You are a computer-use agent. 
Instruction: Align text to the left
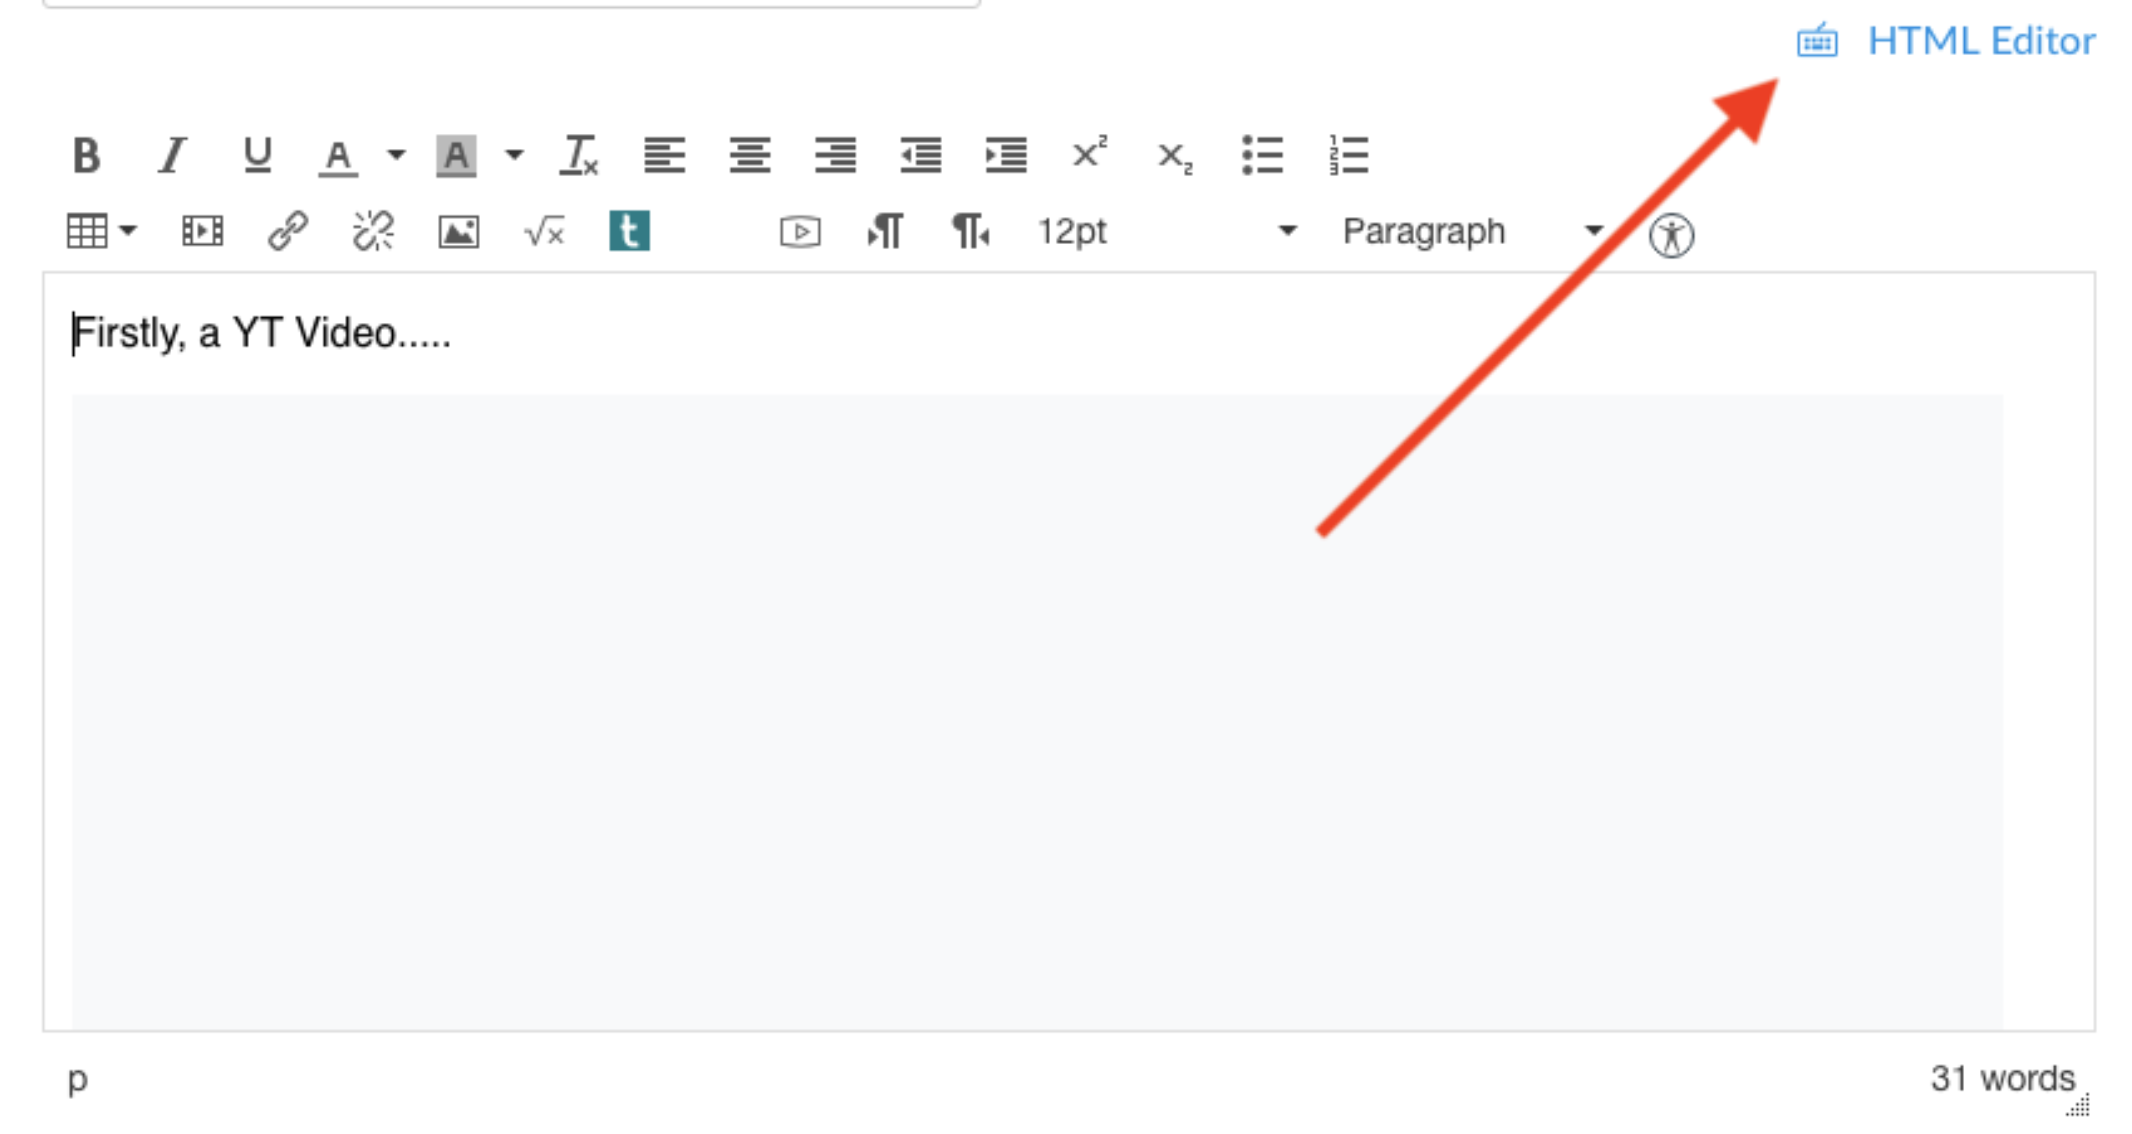pyautogui.click(x=664, y=156)
